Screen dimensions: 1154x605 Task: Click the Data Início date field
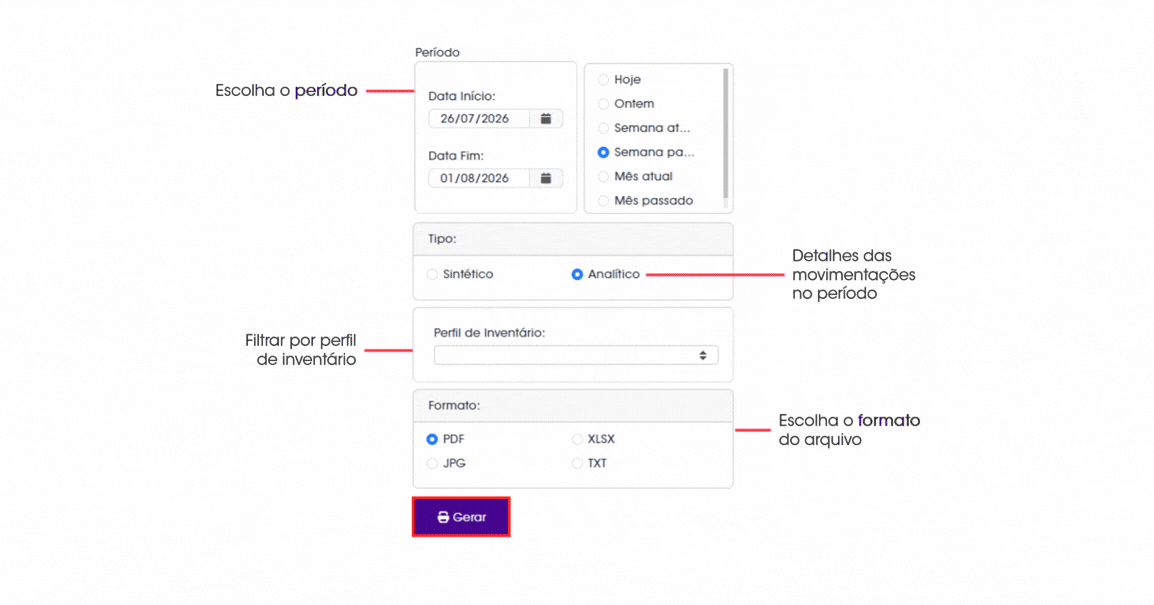coord(479,118)
